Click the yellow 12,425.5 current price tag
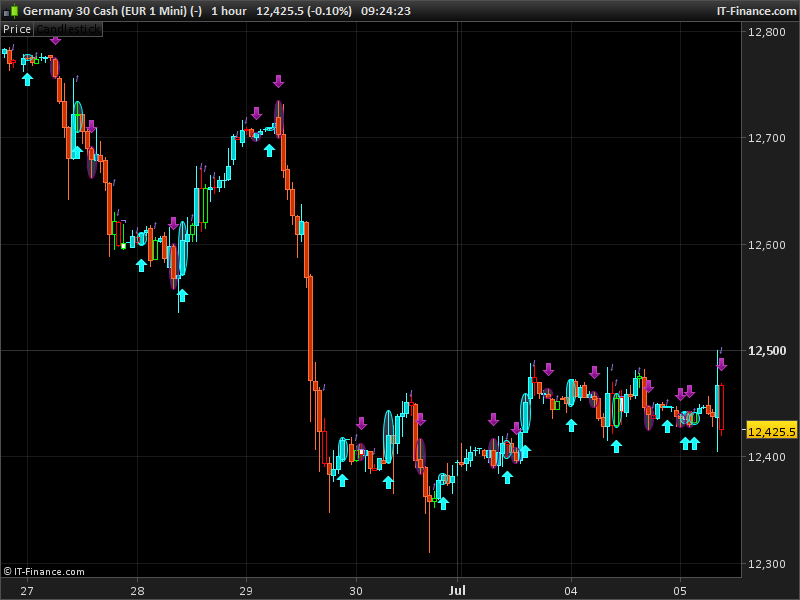 coord(771,432)
